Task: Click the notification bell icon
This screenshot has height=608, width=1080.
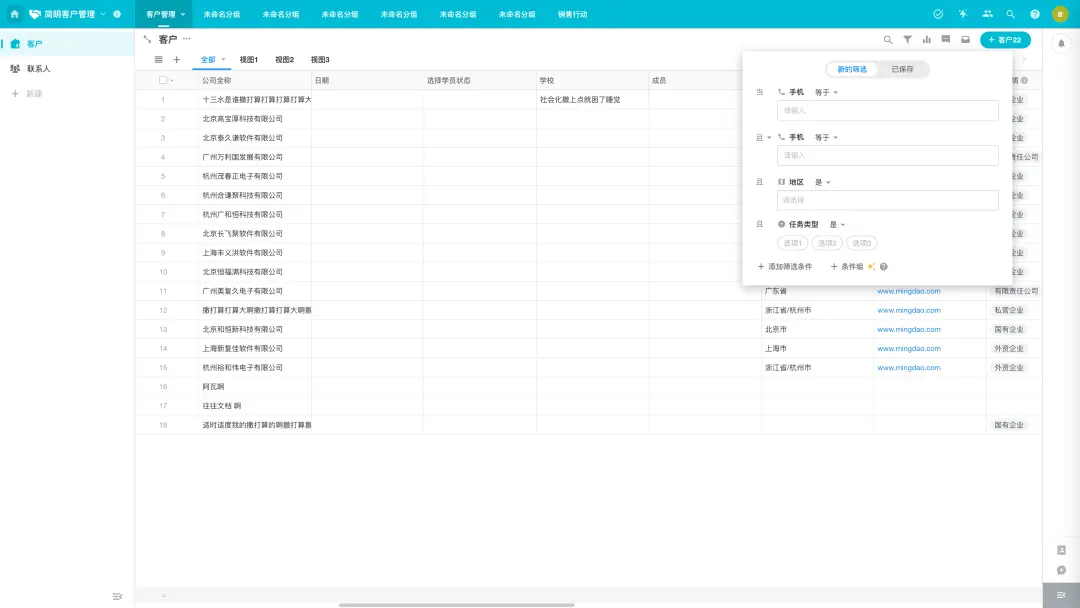Action: [x=1061, y=43]
